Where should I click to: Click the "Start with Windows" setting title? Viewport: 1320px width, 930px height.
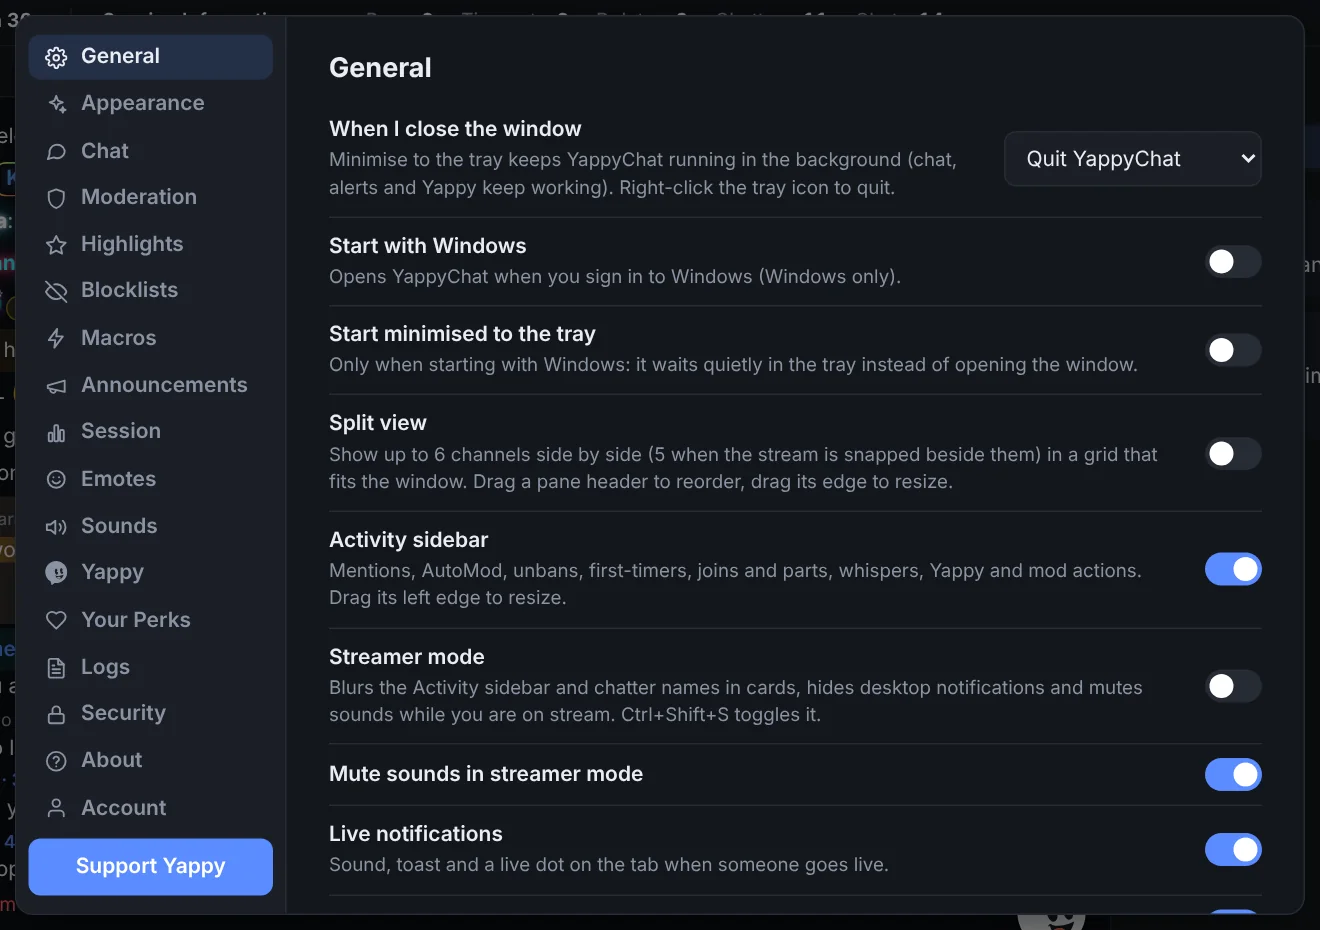pyautogui.click(x=428, y=246)
